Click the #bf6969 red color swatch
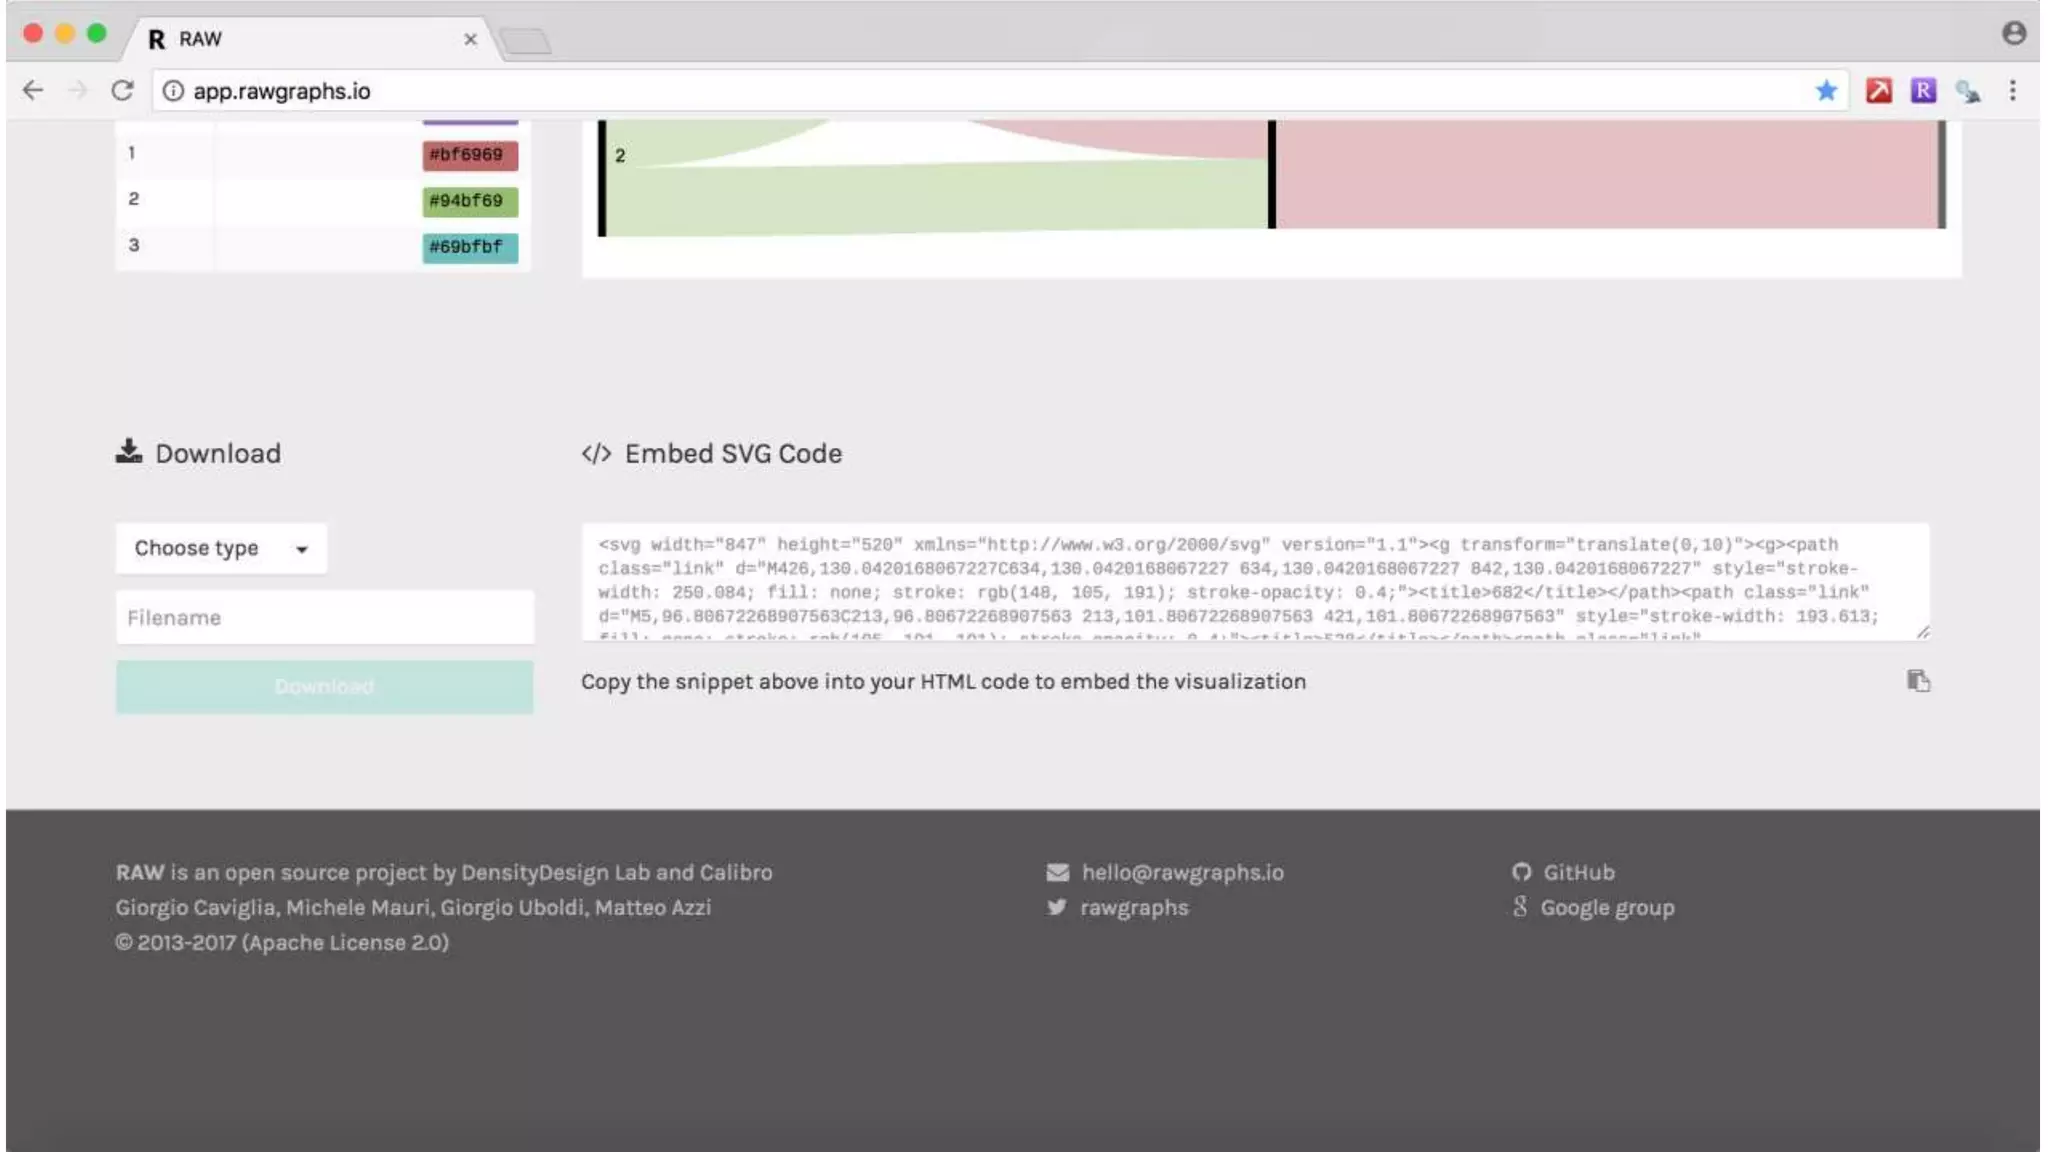Image resolution: width=2048 pixels, height=1152 pixels. [469, 155]
